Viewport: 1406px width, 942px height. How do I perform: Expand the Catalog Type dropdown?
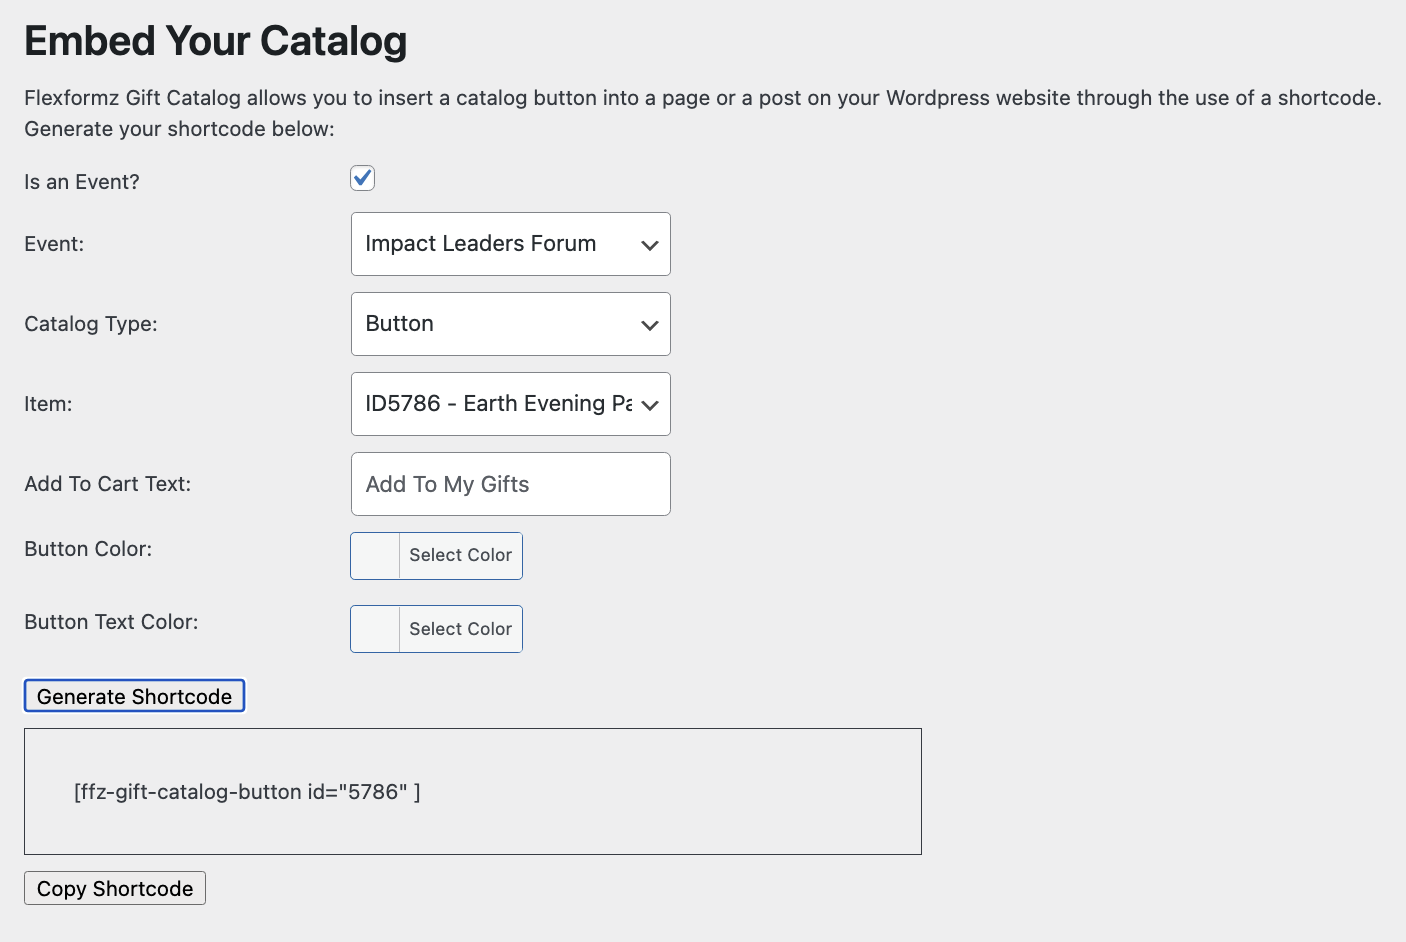(x=510, y=324)
